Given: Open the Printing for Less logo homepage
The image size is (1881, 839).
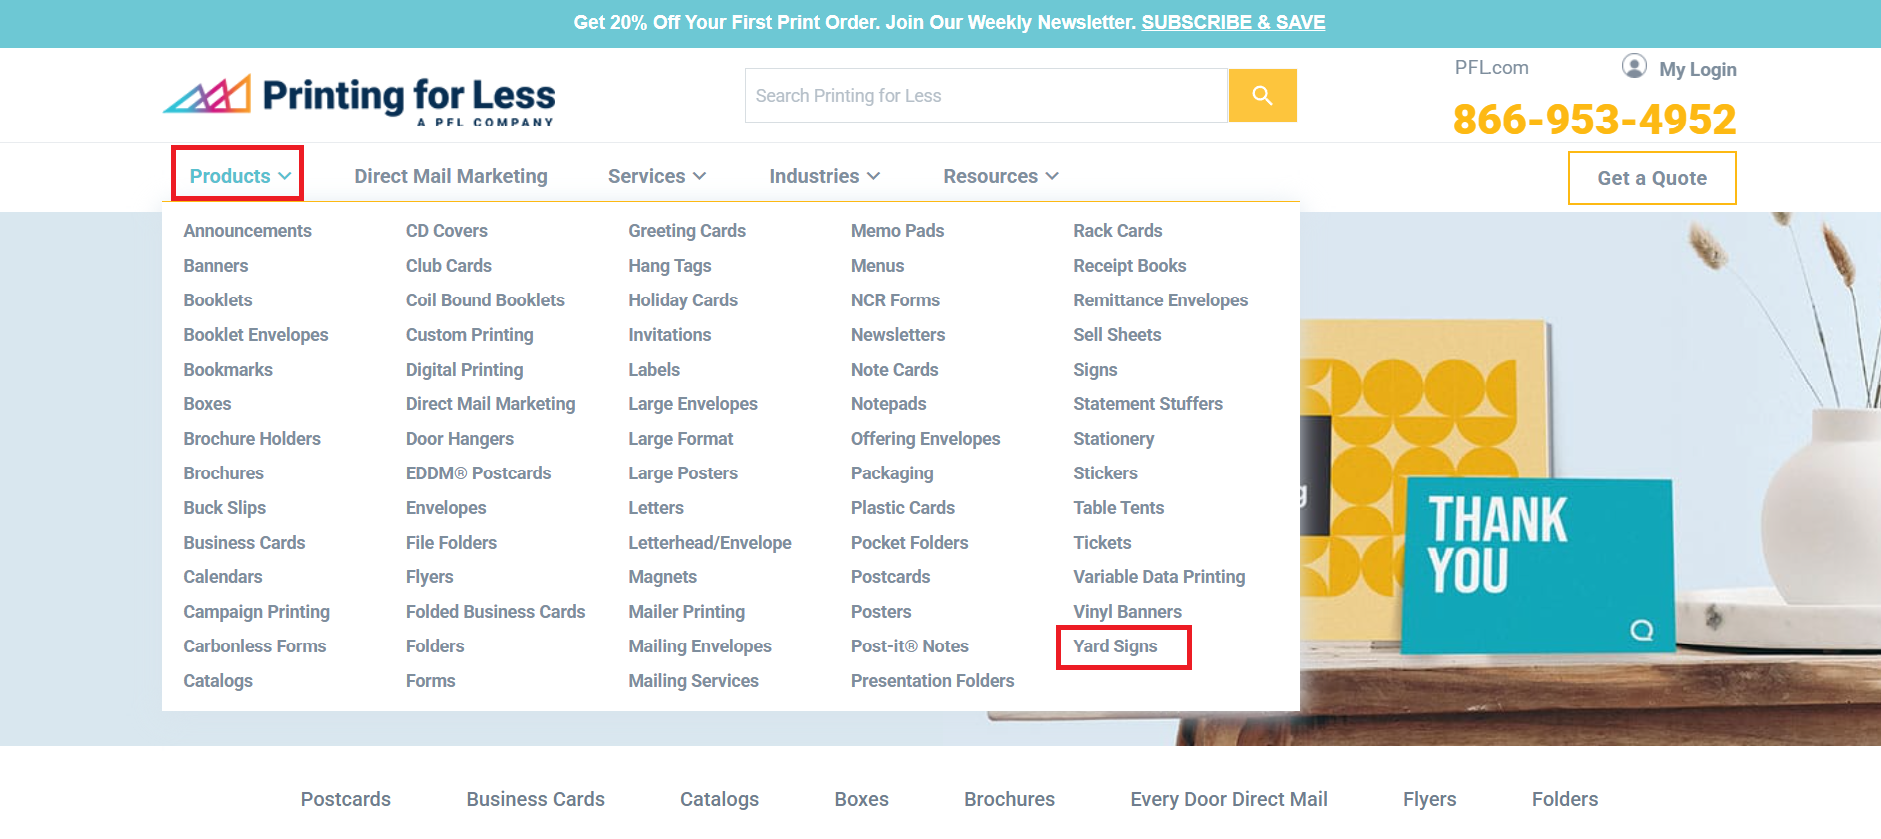Looking at the screenshot, I should point(359,99).
